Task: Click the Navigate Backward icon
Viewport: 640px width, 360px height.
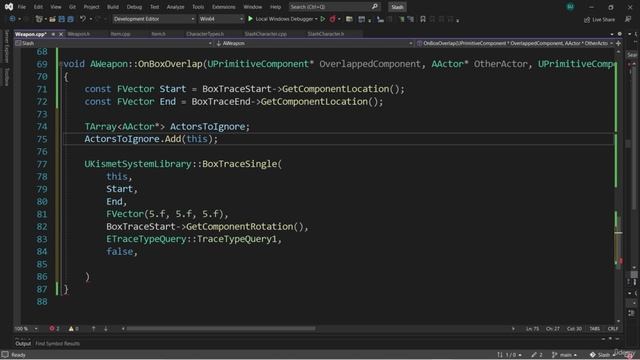Action: tap(12, 19)
